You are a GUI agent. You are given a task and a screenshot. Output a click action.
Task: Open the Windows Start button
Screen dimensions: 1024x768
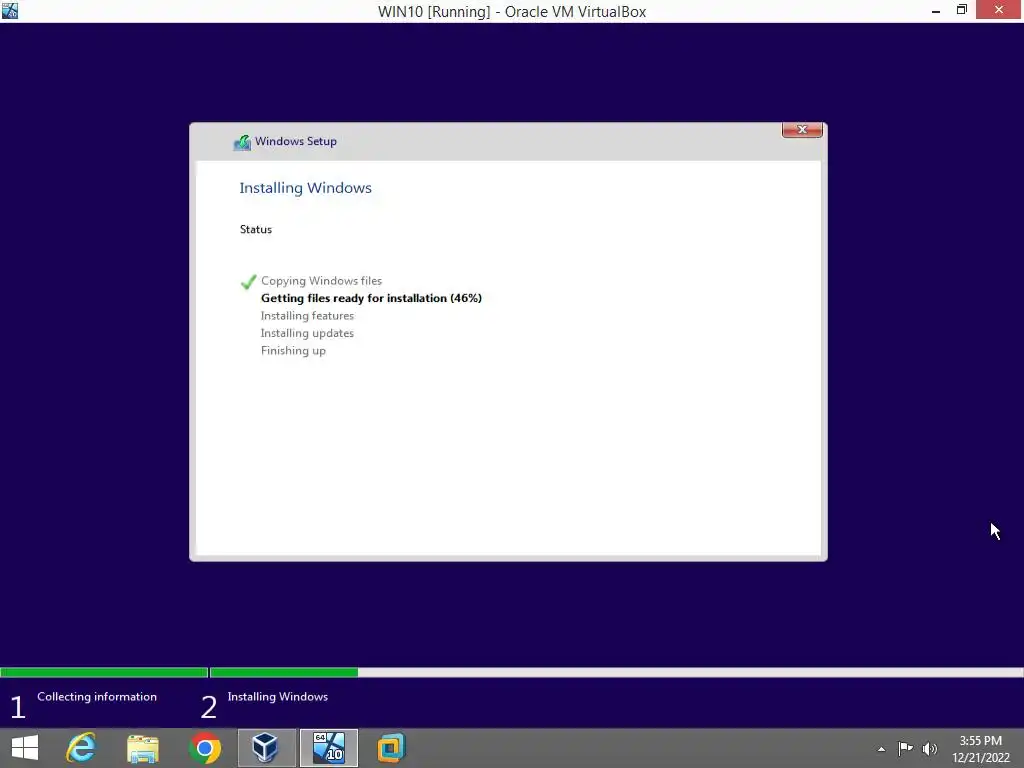[25, 748]
